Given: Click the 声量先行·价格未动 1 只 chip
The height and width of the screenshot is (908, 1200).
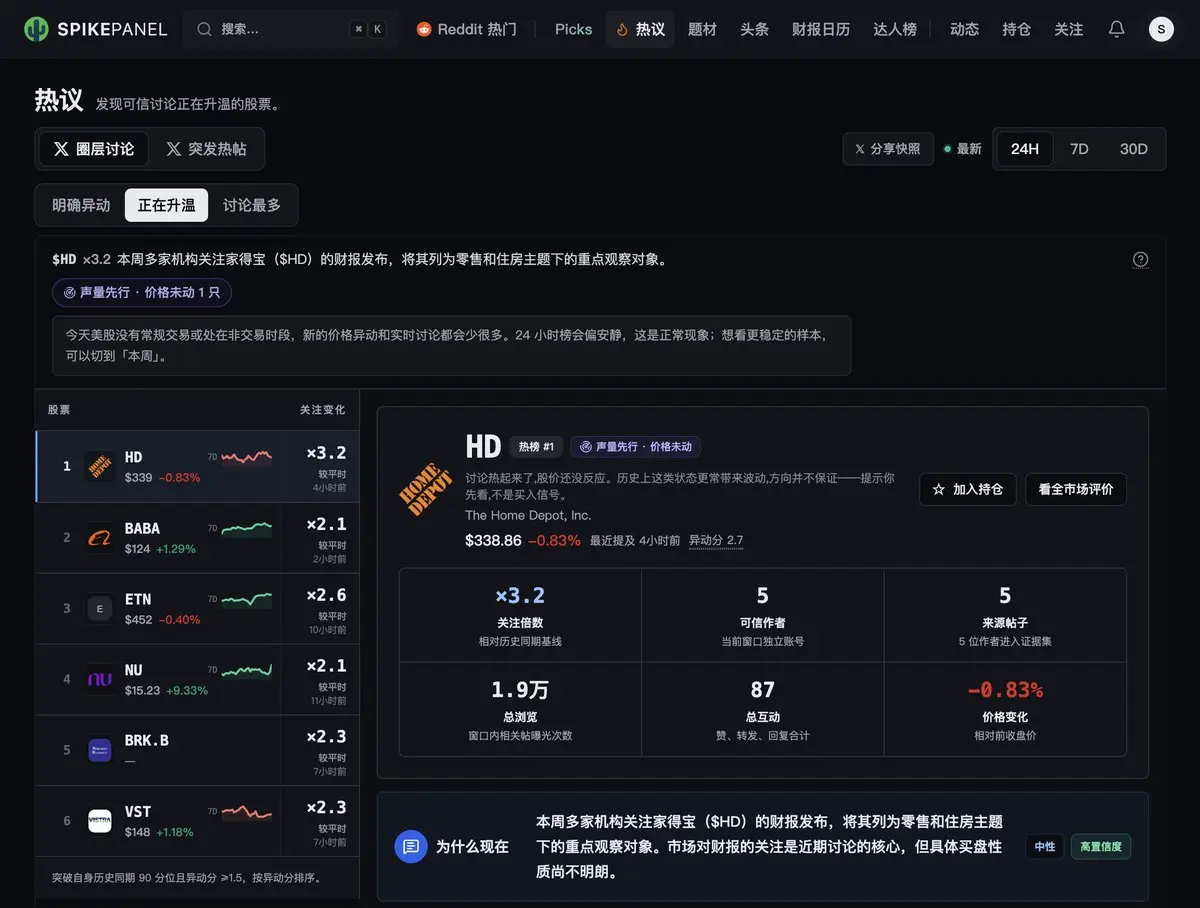Looking at the screenshot, I should (x=142, y=292).
